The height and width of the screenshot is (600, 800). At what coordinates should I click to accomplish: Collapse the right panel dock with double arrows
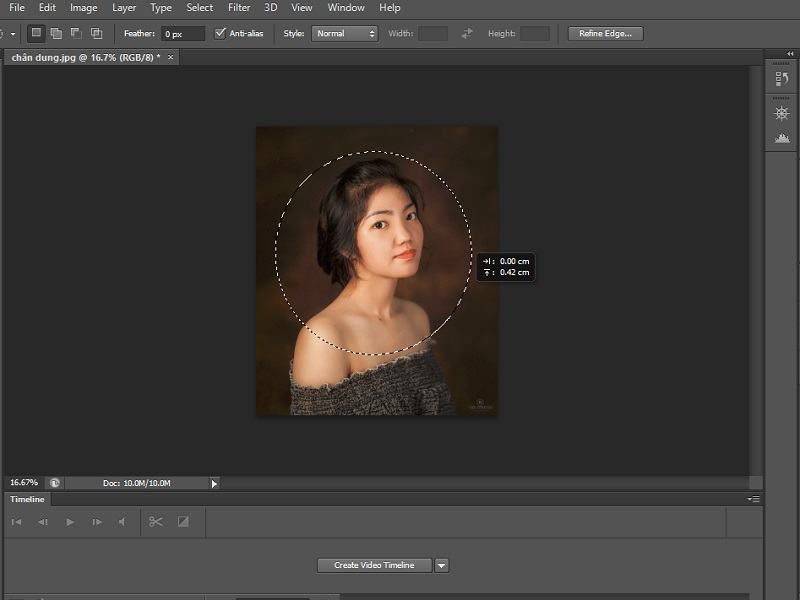point(790,52)
